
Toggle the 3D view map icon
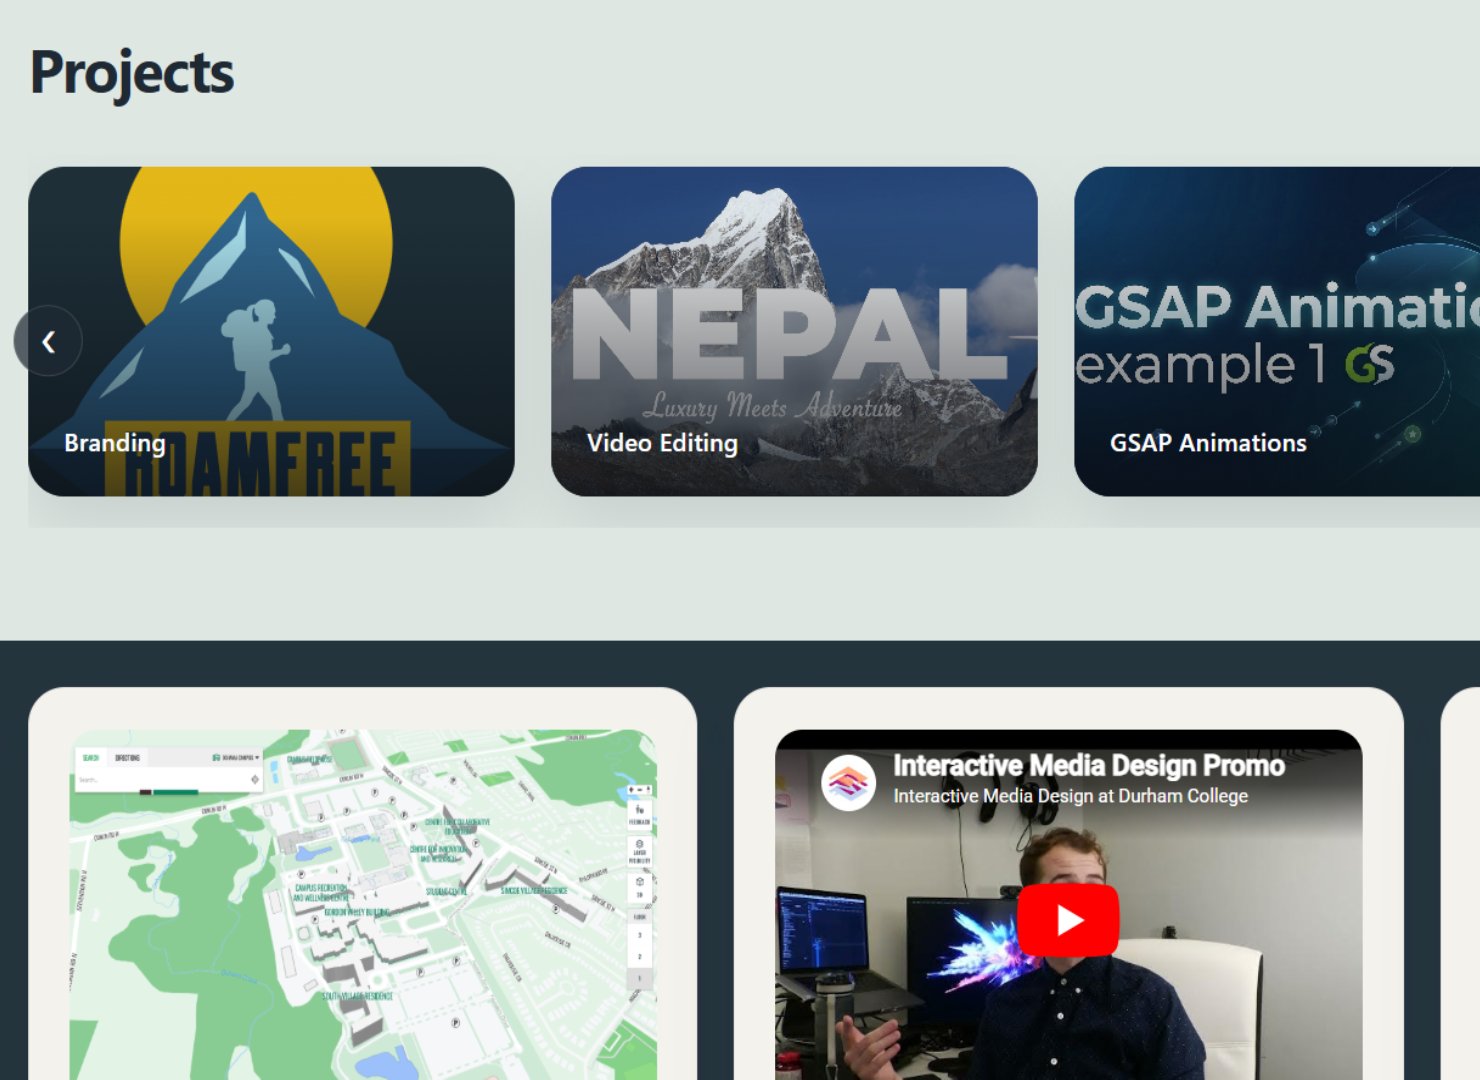639,887
